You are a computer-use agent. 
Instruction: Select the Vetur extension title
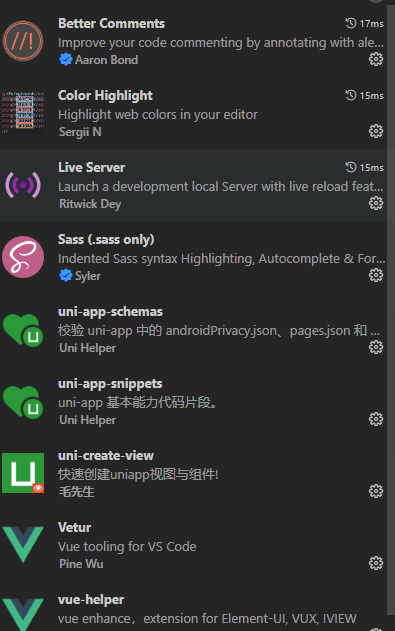(74, 528)
